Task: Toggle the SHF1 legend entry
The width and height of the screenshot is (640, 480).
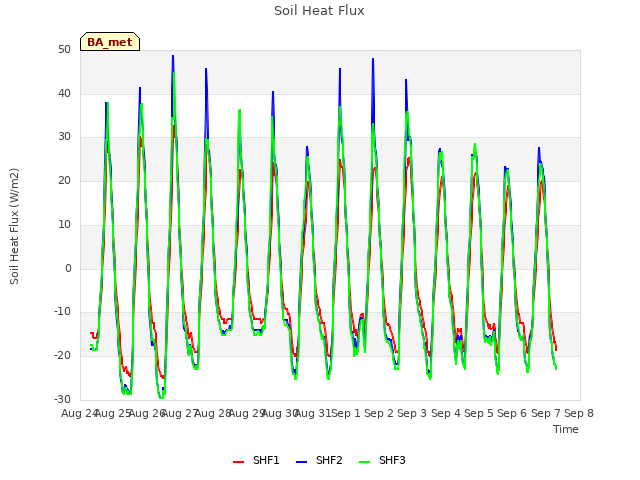Action: (256, 460)
